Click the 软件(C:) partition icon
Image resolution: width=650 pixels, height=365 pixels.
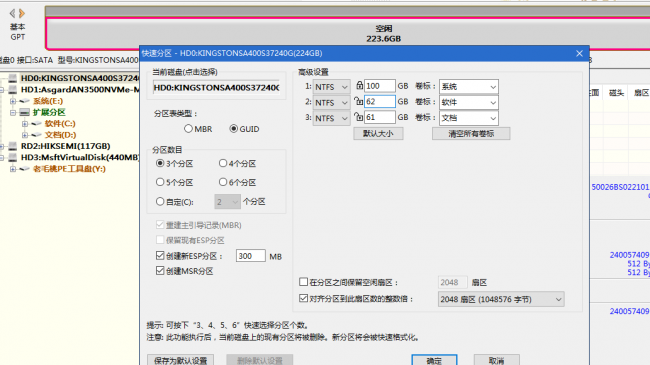36,123
